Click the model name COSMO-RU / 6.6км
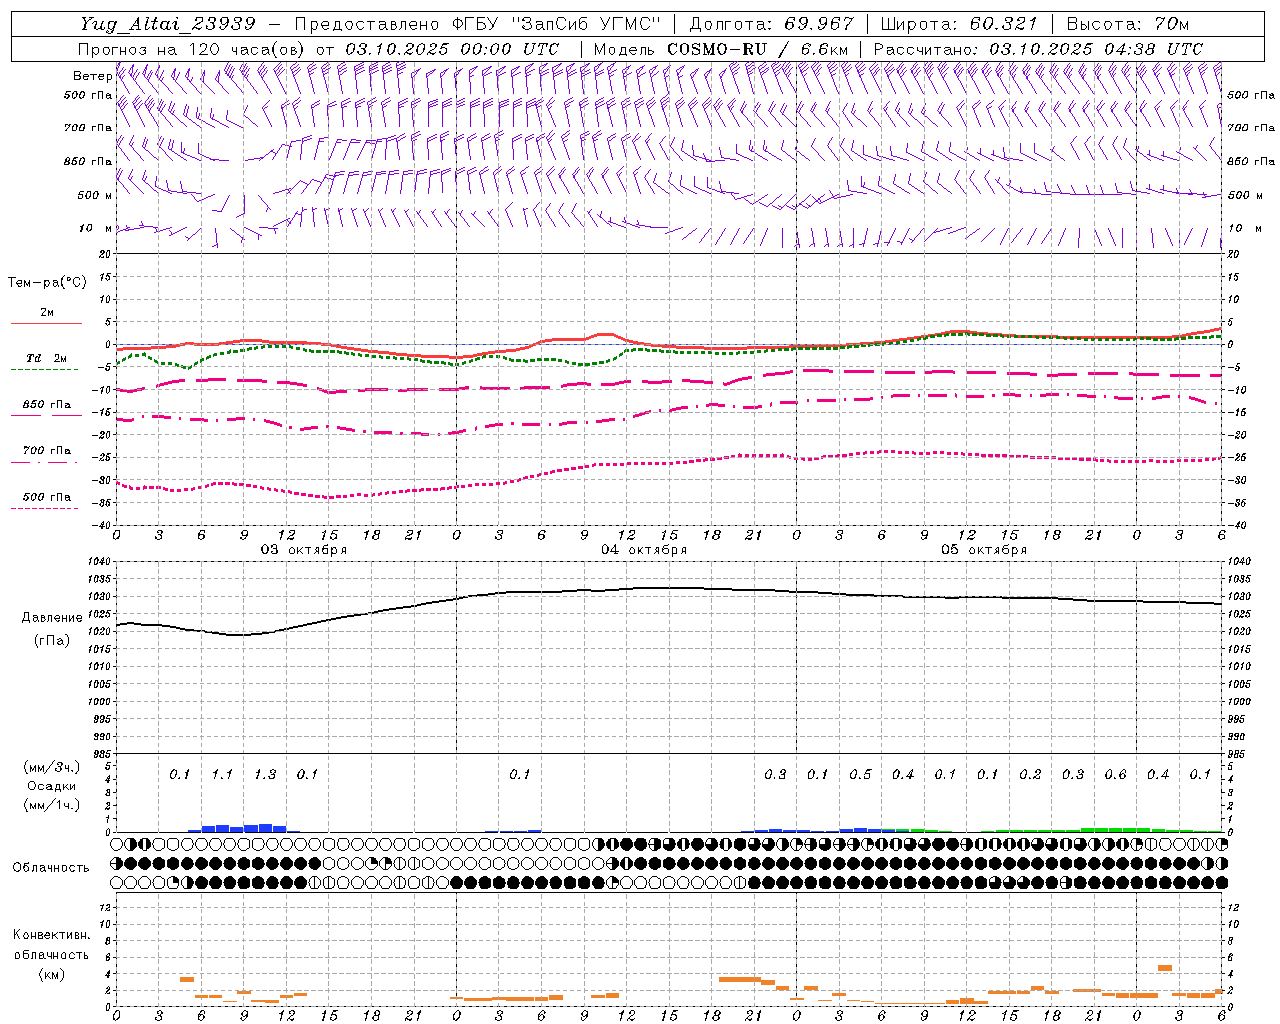Screen dimensions: 1280x1024 [757, 49]
